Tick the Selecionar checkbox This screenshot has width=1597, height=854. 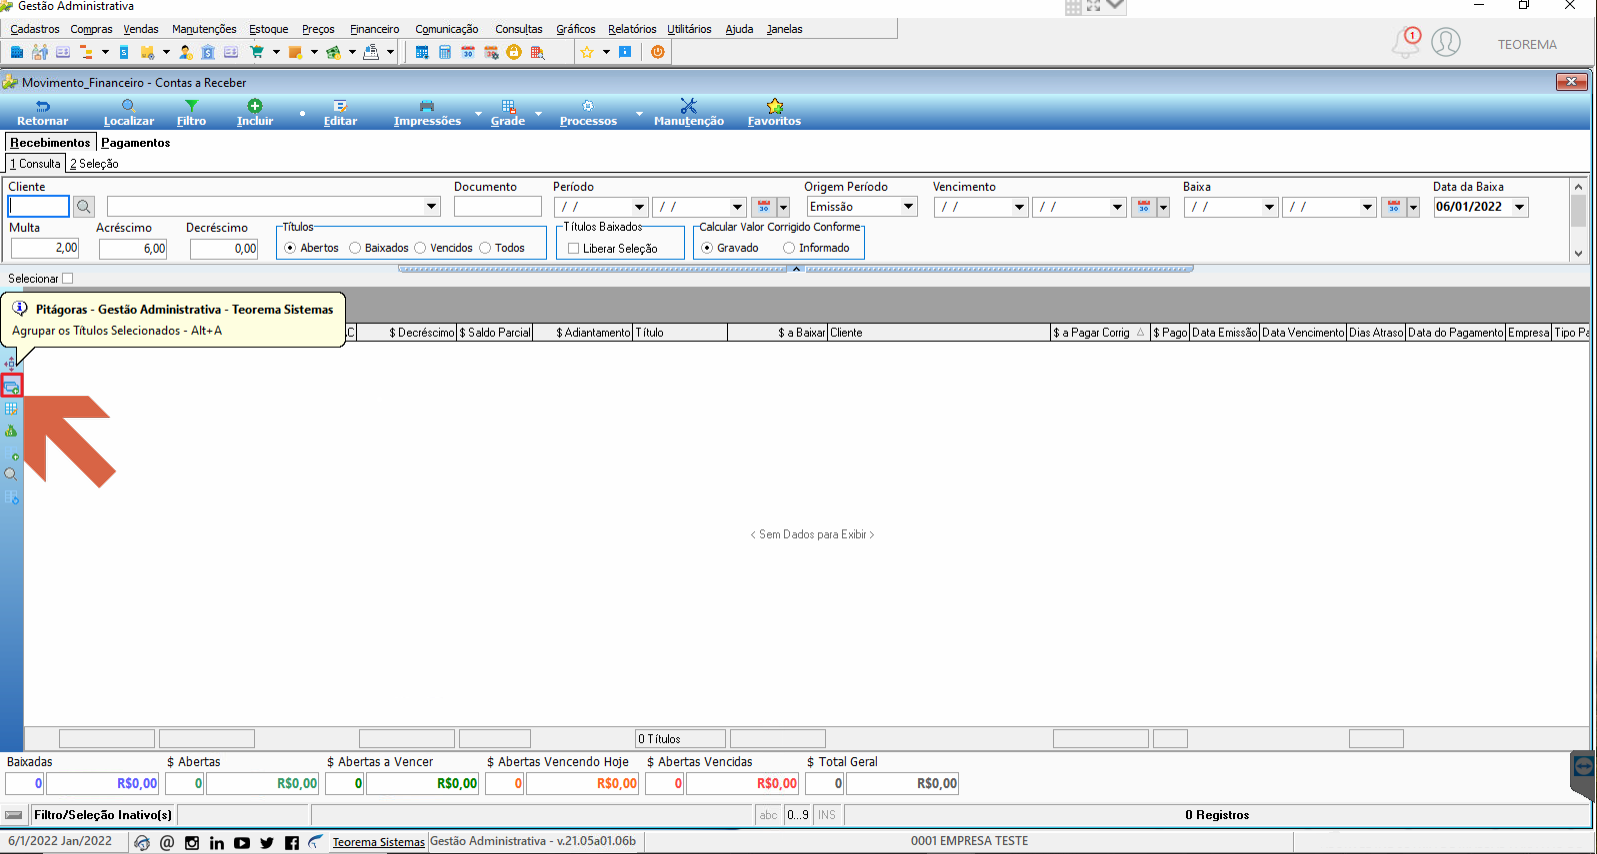(68, 279)
